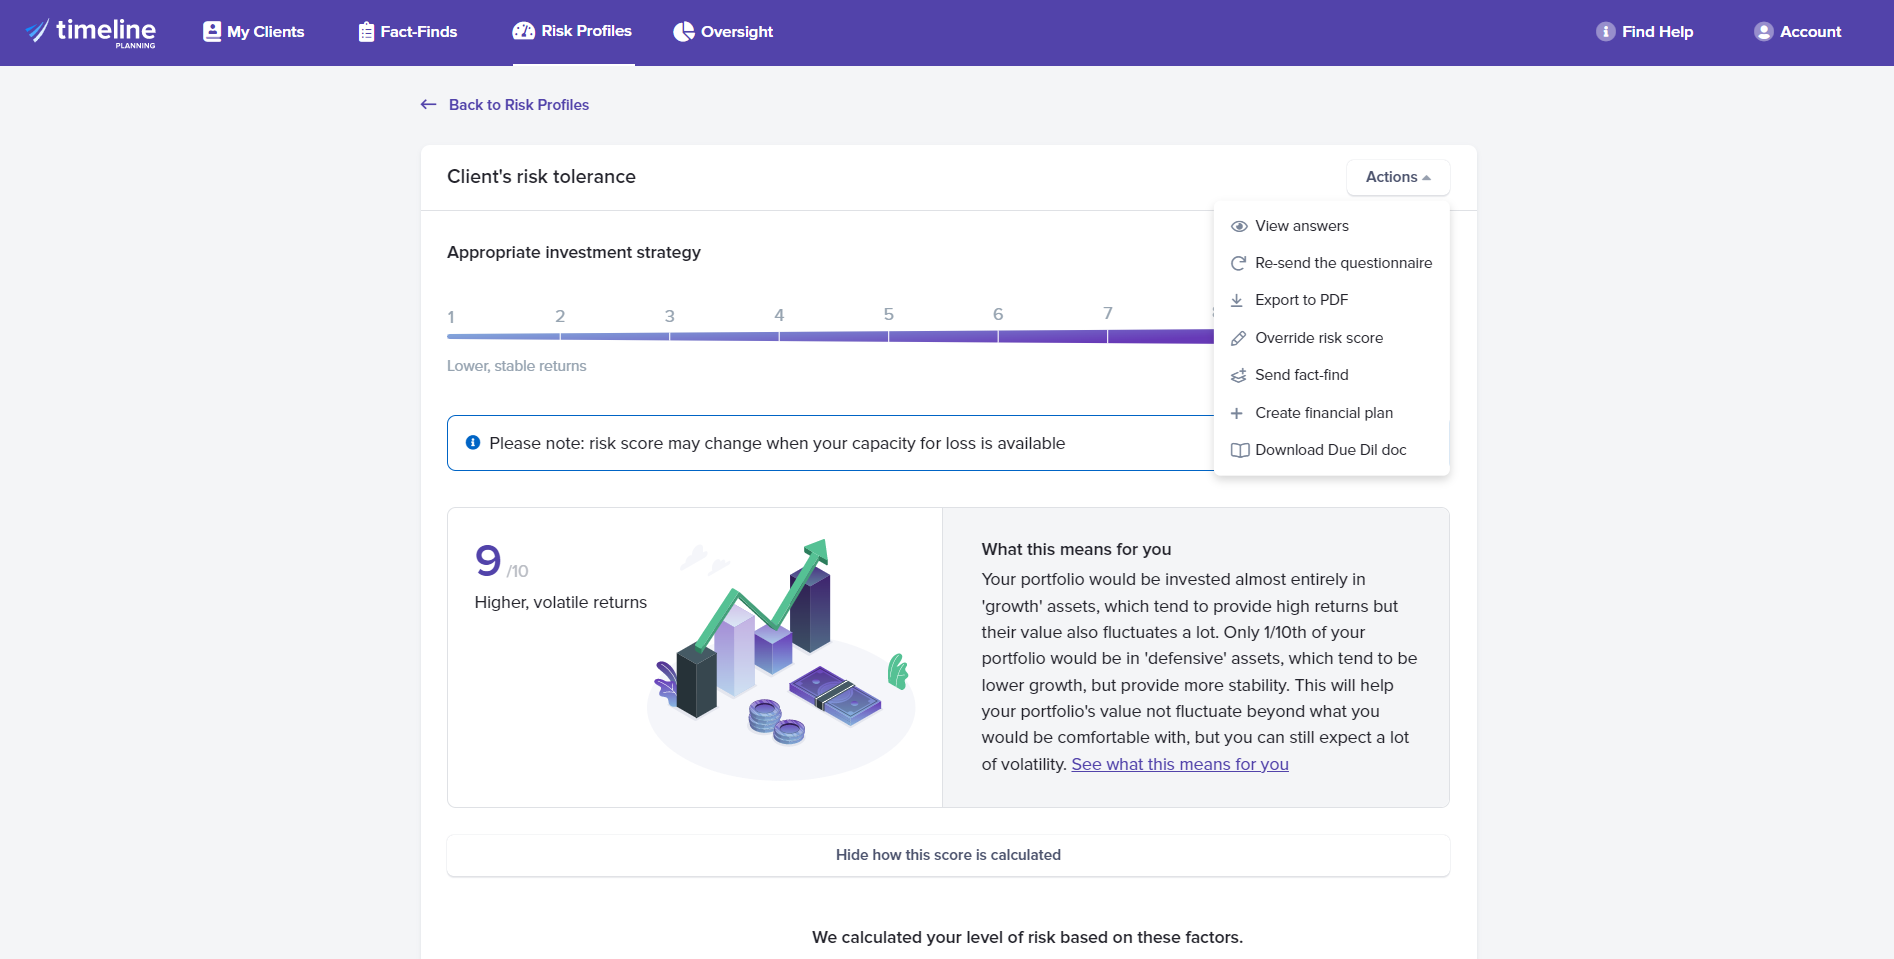Select the Risk Profiles tab

pyautogui.click(x=573, y=31)
